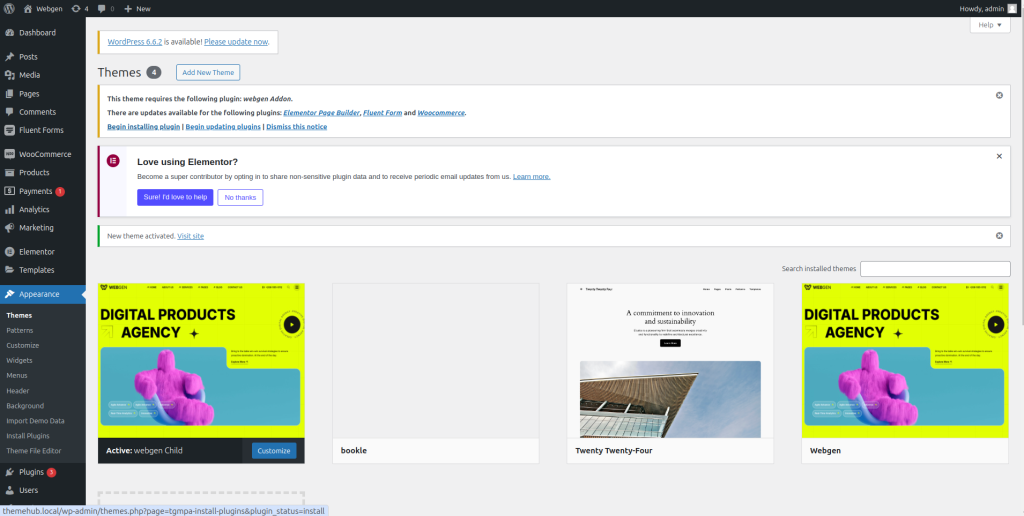The width and height of the screenshot is (1024, 516).
Task: Click the admin avatar picture
Action: point(1012,8)
